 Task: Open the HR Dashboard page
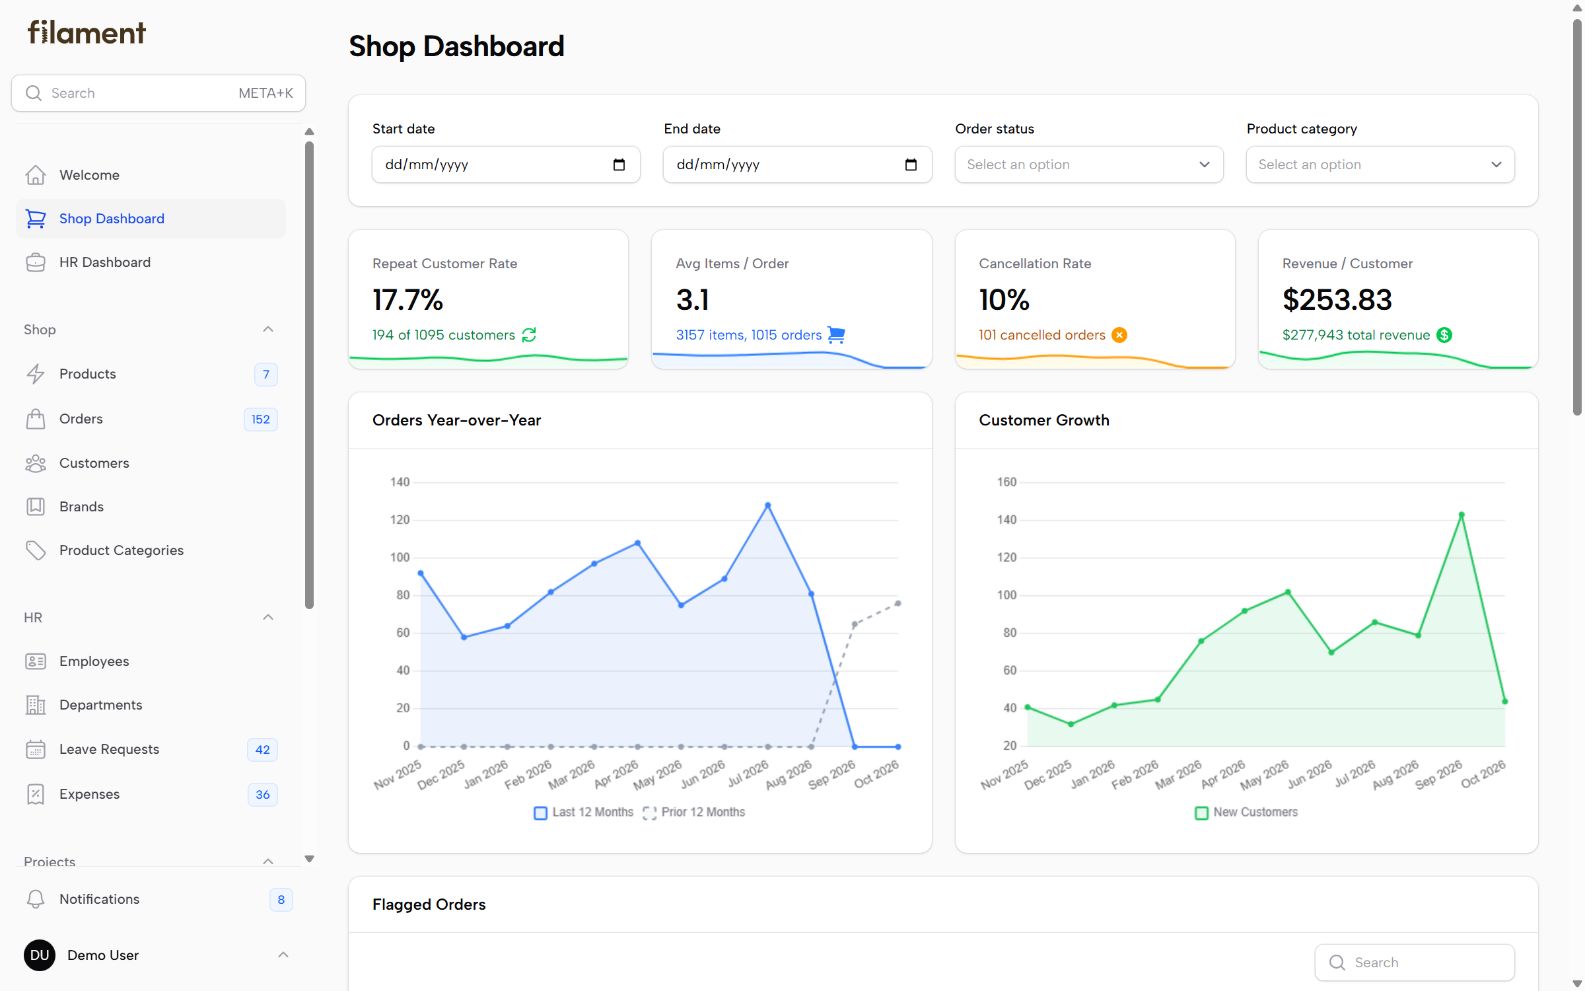[x=151, y=263]
